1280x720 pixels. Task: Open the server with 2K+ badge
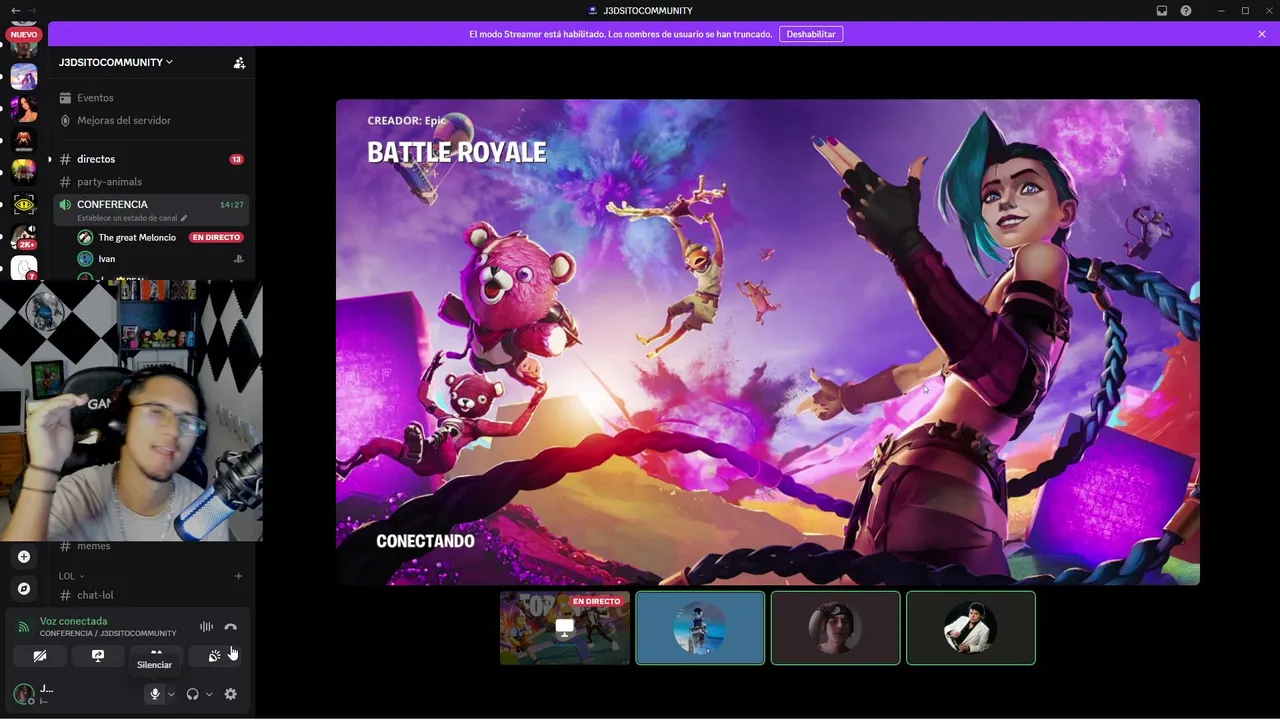(x=24, y=237)
